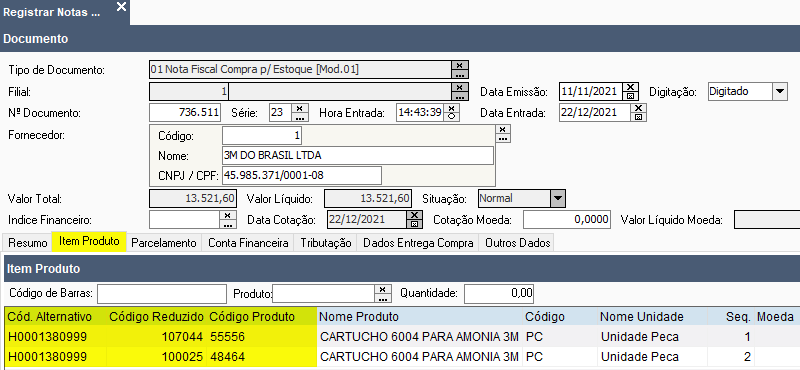Open Filial lookup (... button)
This screenshot has width=800, height=370.
pos(460,96)
